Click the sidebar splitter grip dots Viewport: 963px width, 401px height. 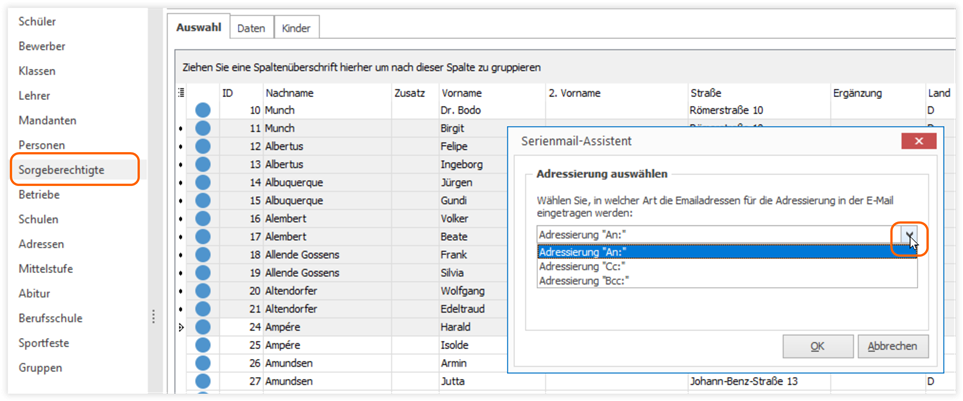click(154, 317)
